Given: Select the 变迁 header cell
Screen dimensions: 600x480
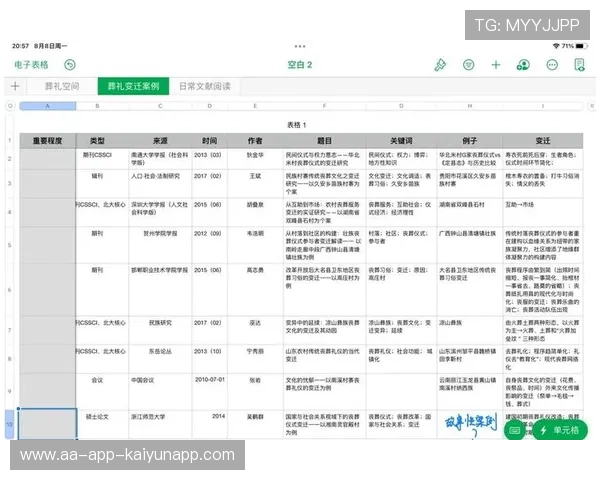Looking at the screenshot, I should (543, 141).
